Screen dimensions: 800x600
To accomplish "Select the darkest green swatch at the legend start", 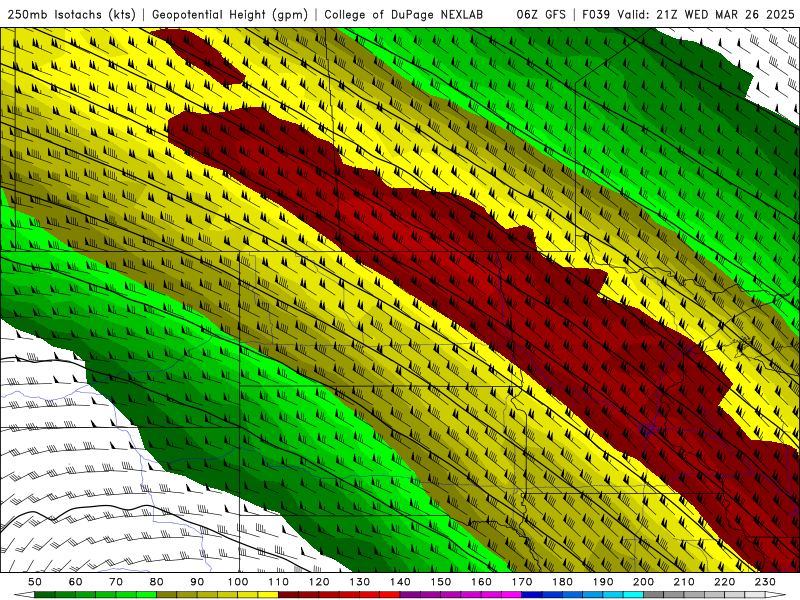I will 45,595.
